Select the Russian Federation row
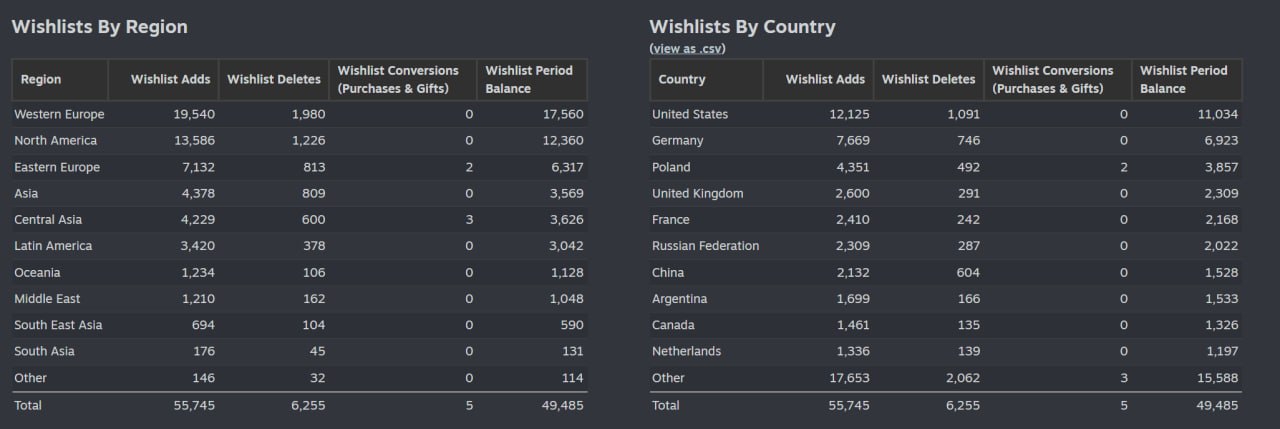The height and width of the screenshot is (429, 1280). pyautogui.click(x=946, y=246)
